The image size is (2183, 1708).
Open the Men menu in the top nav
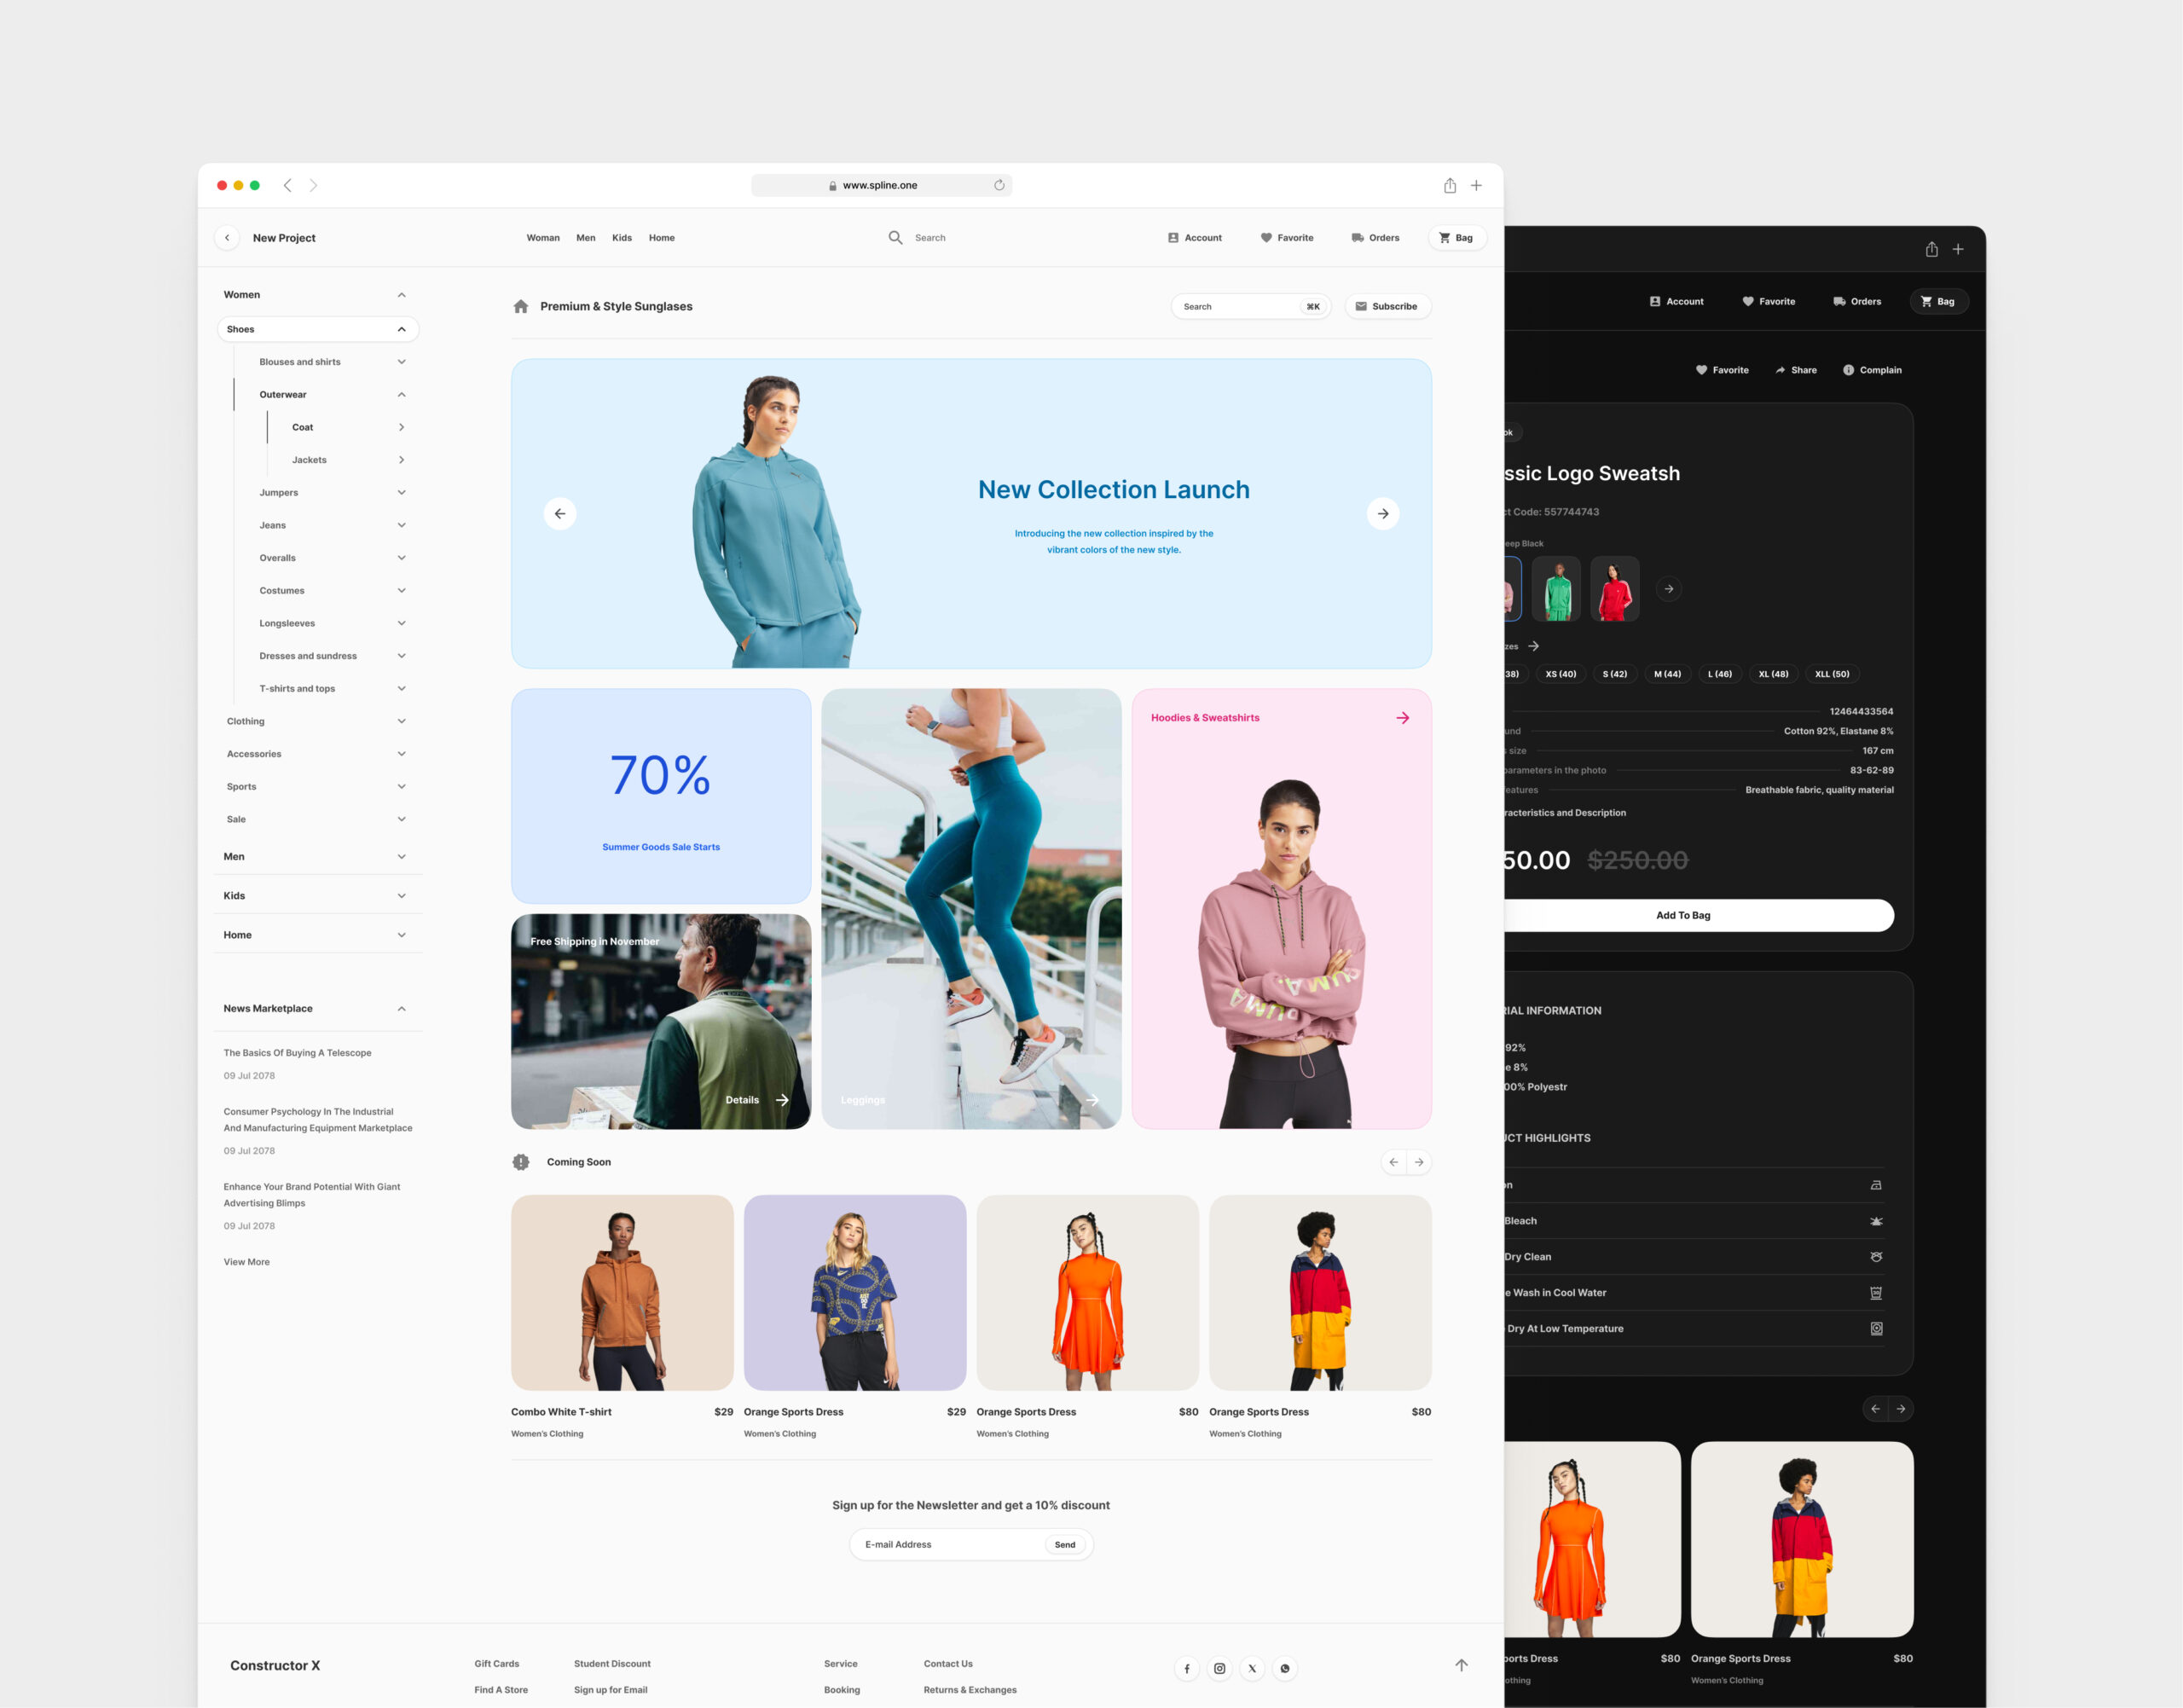[x=586, y=238]
